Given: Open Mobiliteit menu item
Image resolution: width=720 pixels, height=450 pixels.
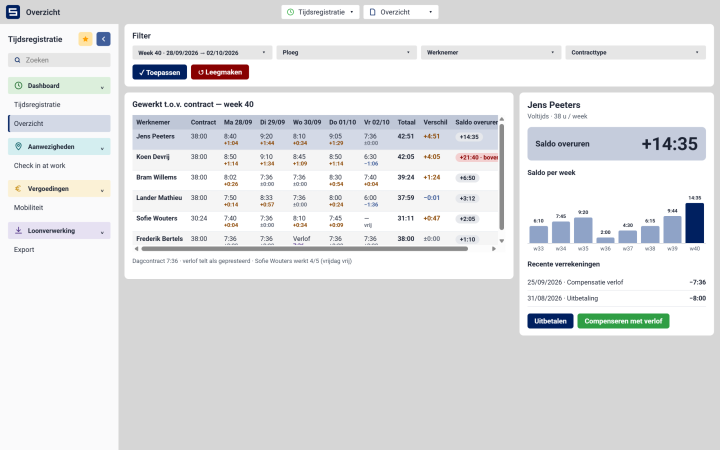Looking at the screenshot, I should [x=59, y=208].
